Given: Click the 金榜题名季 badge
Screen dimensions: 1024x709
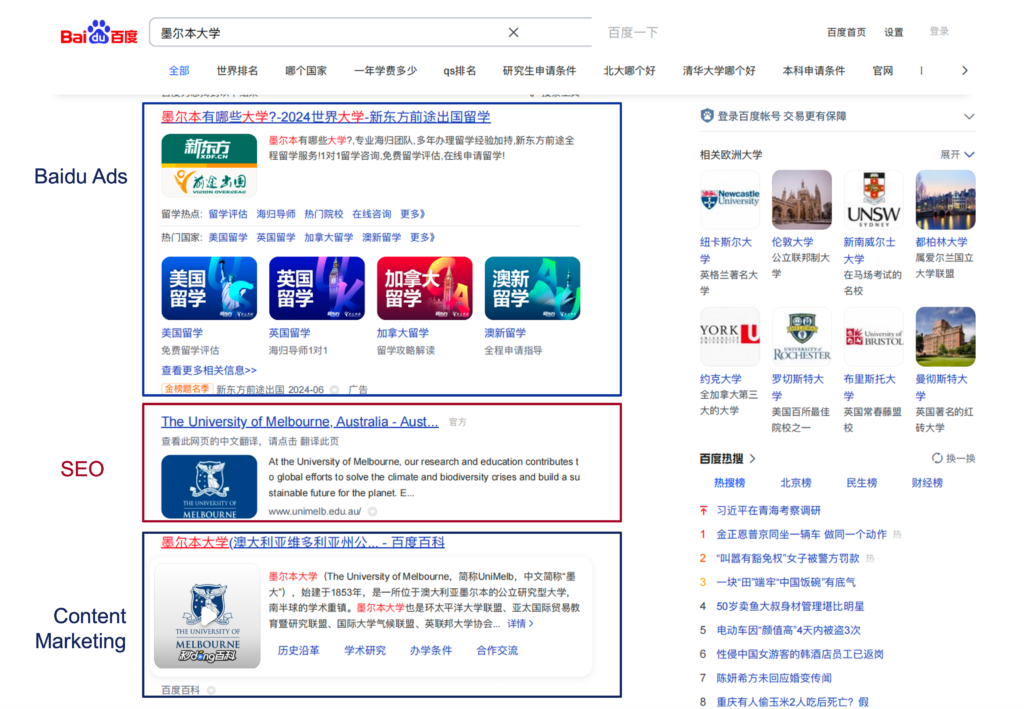Looking at the screenshot, I should [187, 389].
